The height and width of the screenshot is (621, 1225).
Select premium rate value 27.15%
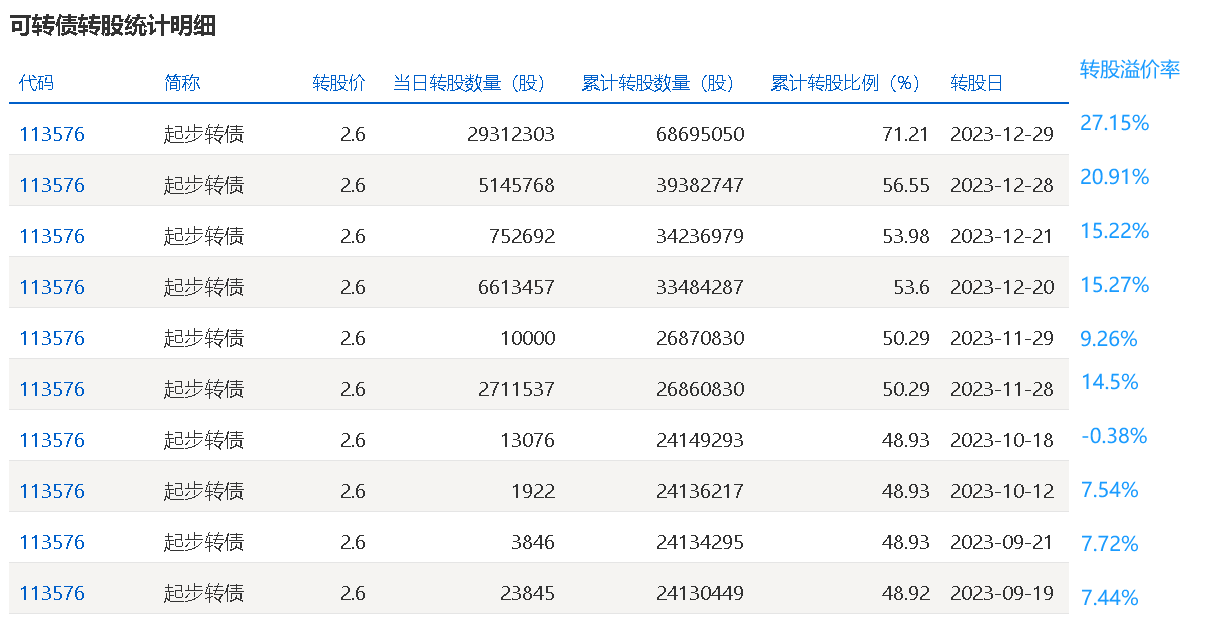click(1115, 123)
